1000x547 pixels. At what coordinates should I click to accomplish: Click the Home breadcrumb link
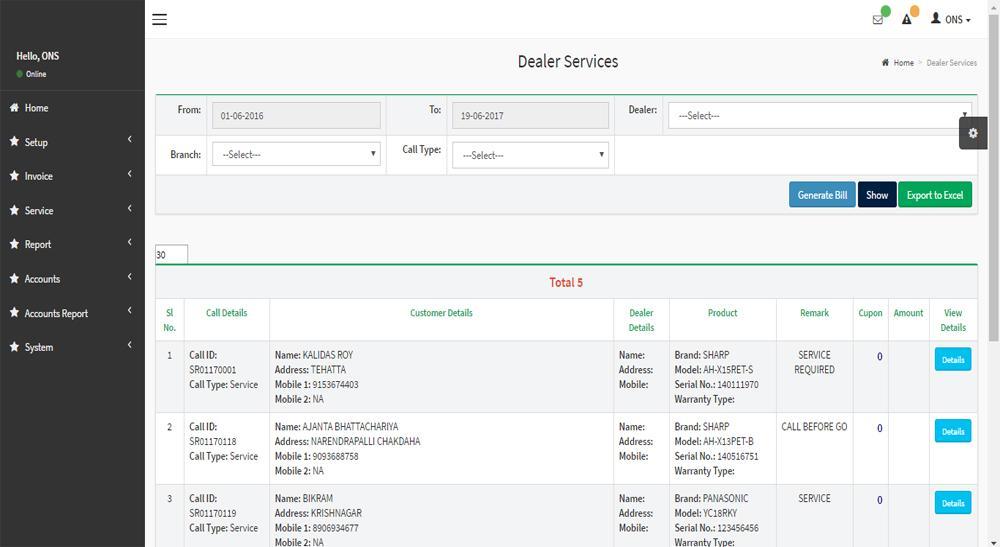903,62
